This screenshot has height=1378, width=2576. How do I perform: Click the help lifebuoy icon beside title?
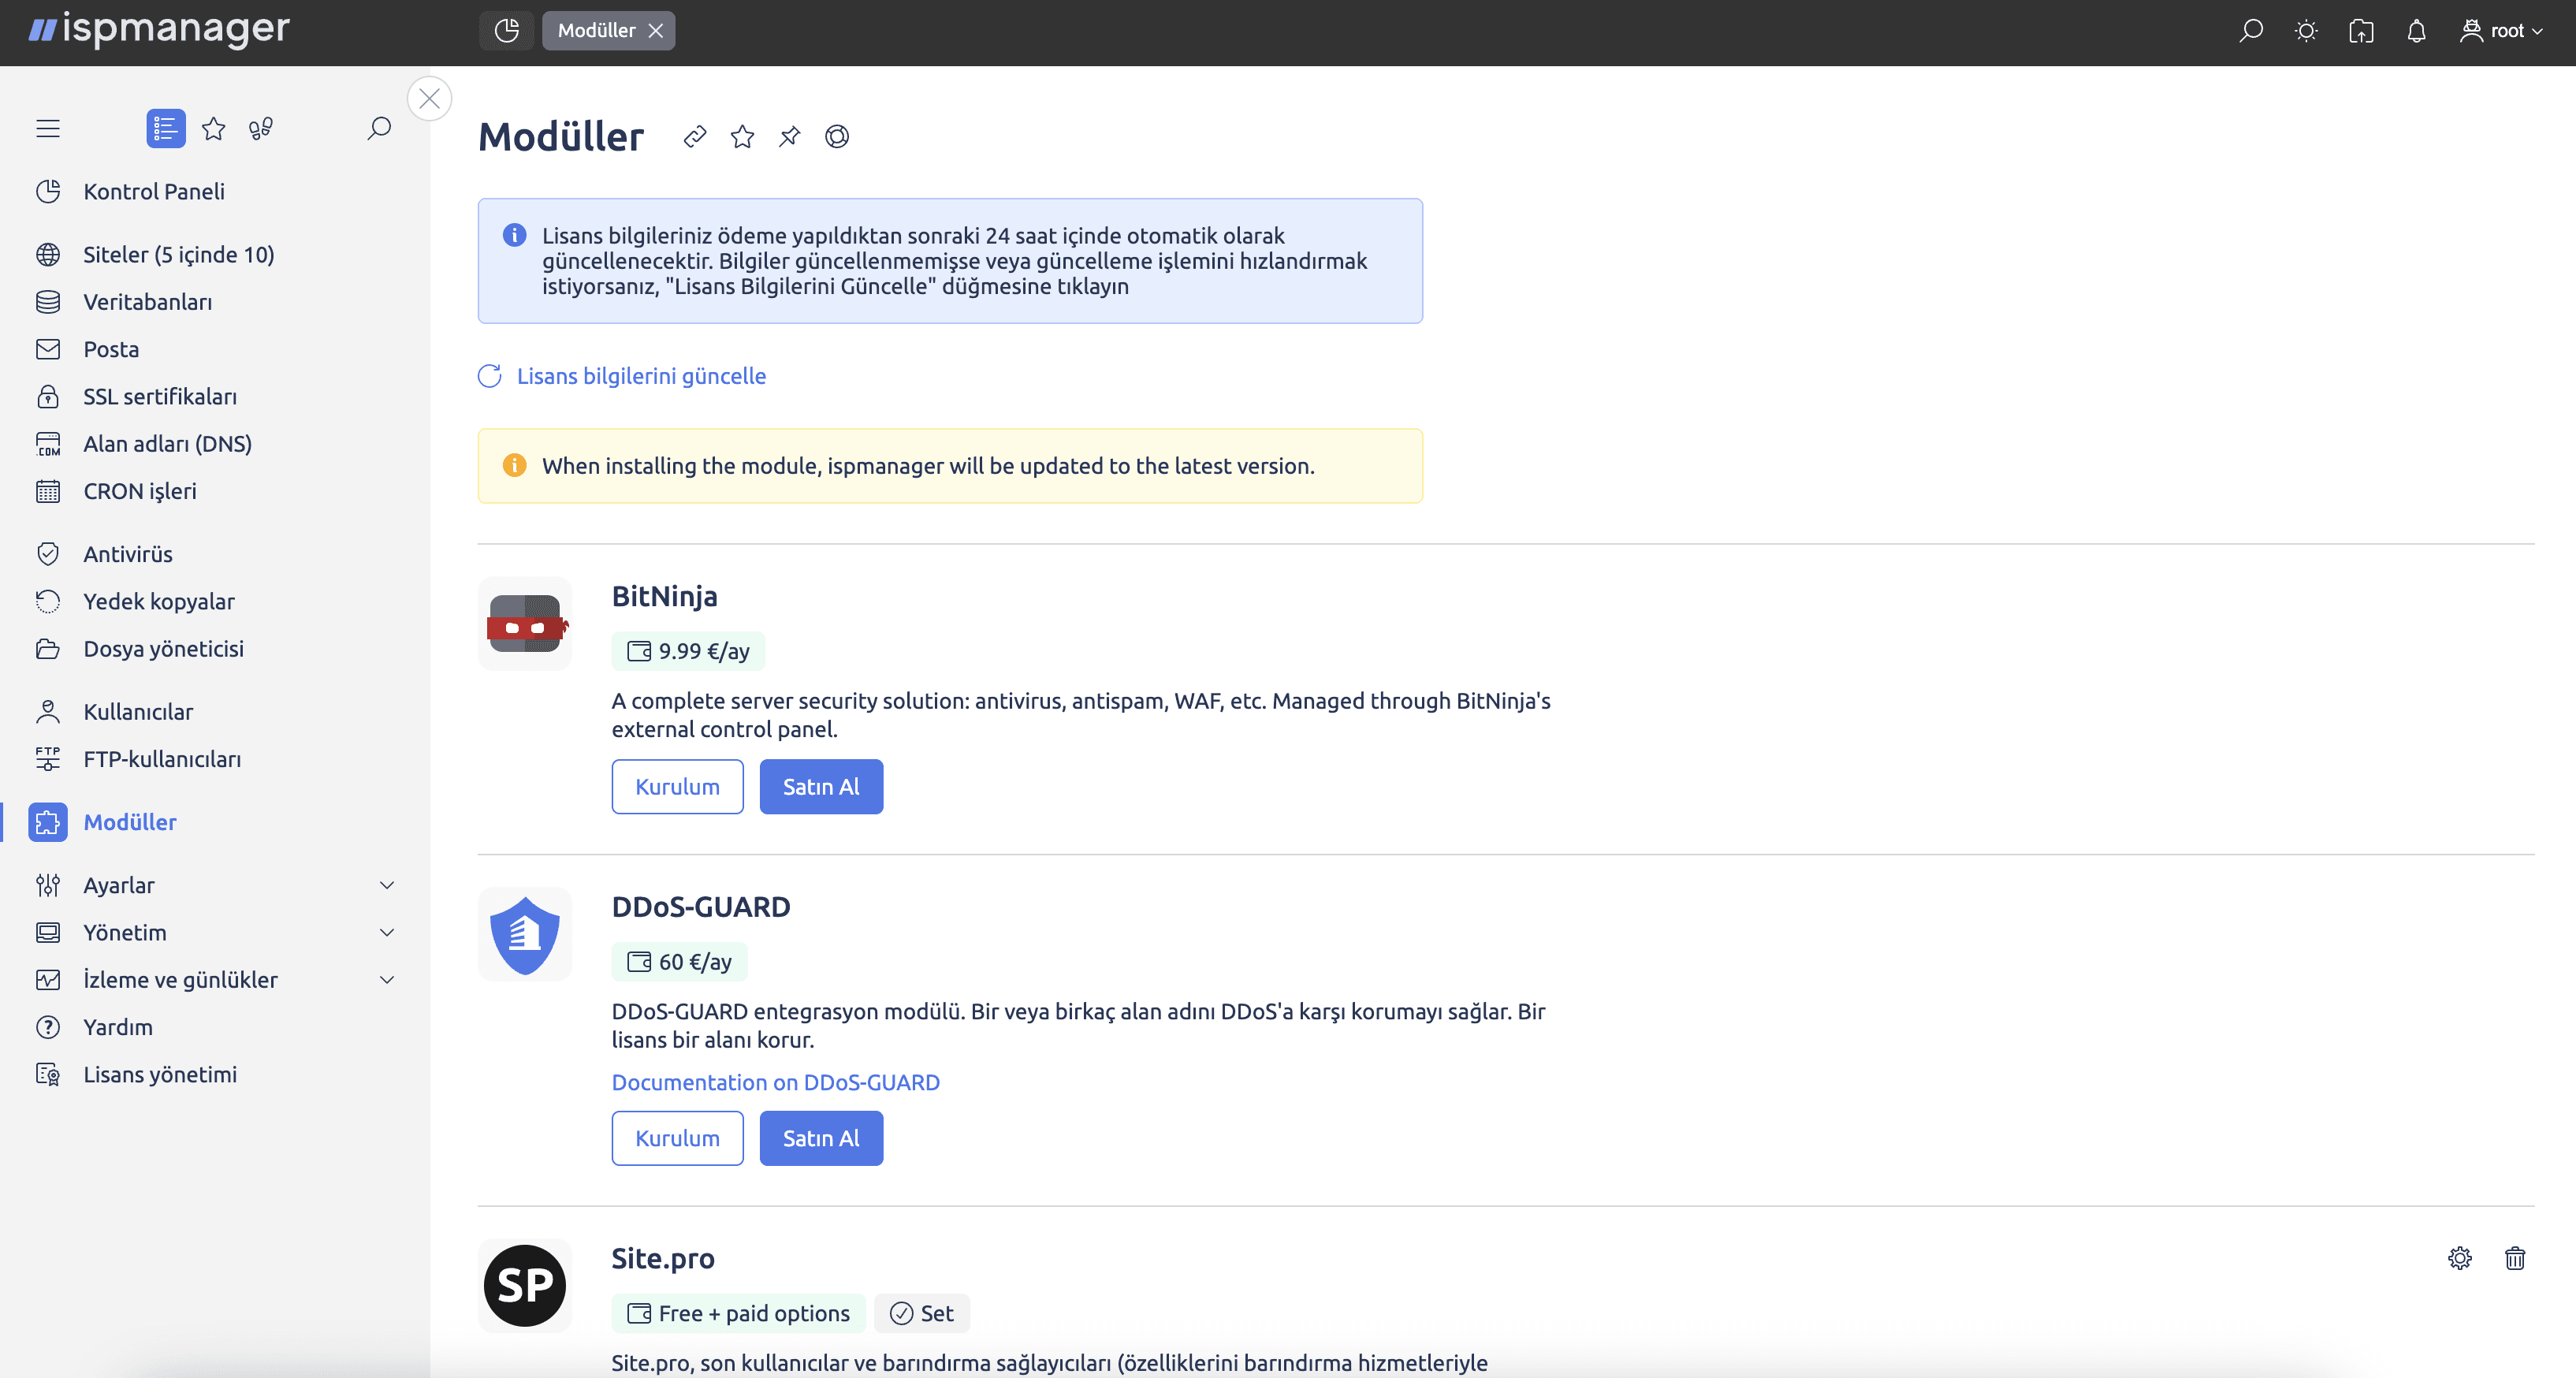tap(837, 136)
